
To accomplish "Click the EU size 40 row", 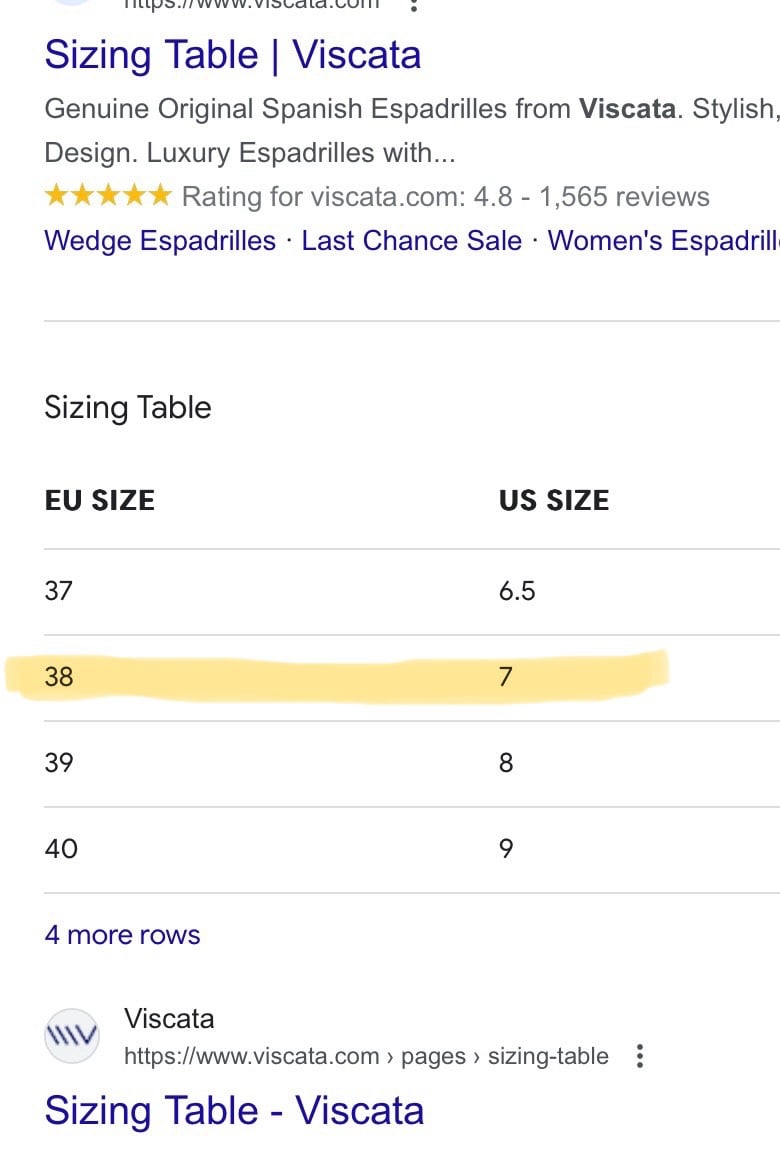I will (412, 849).
